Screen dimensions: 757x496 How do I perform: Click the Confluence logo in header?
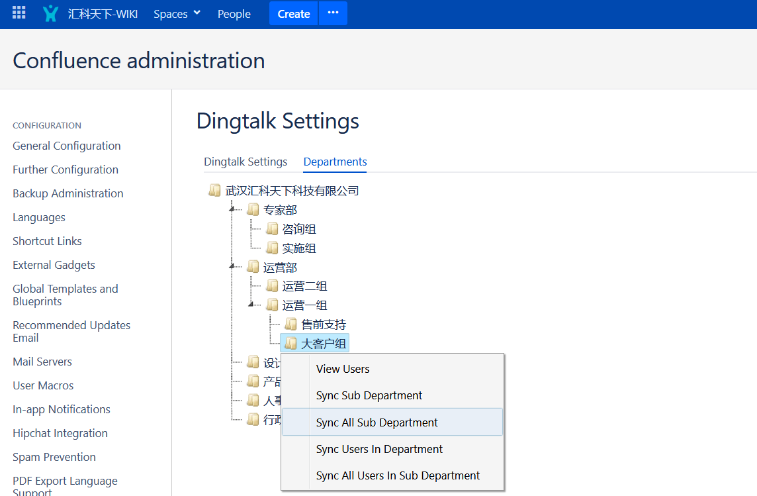point(51,14)
